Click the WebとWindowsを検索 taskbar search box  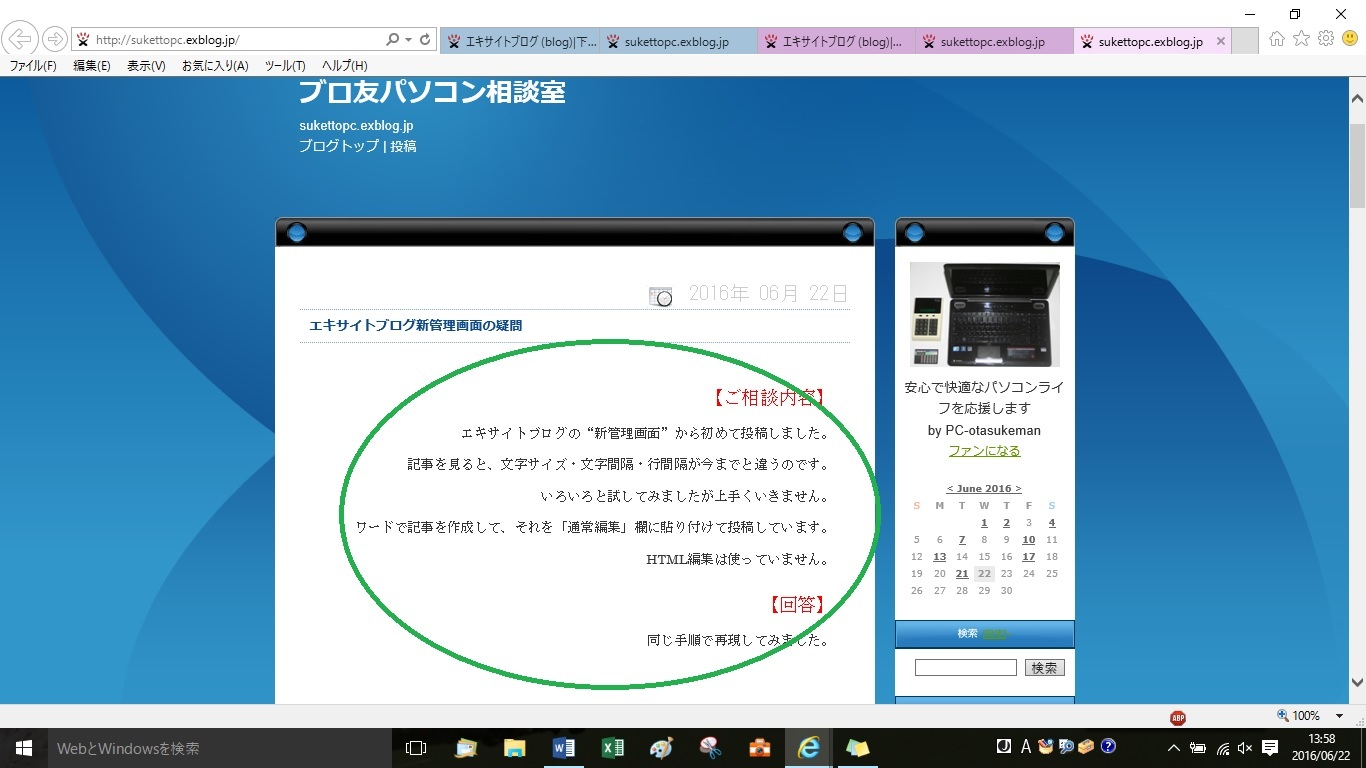pos(218,748)
